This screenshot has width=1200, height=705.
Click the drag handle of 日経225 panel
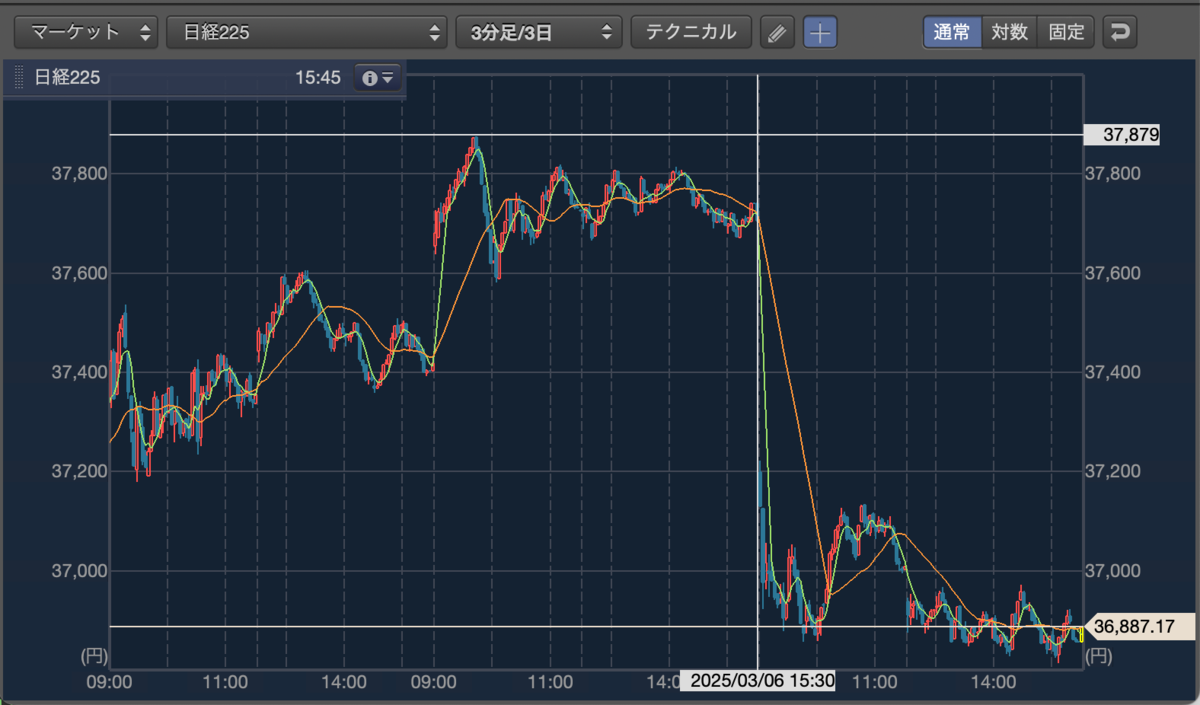click(19, 78)
